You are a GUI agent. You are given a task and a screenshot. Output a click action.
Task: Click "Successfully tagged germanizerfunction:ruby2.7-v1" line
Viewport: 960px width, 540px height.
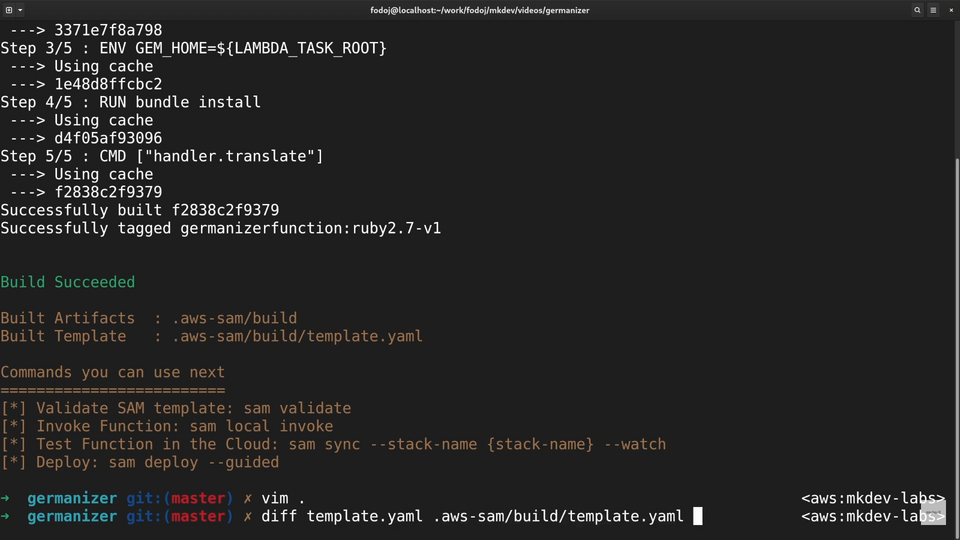point(220,228)
